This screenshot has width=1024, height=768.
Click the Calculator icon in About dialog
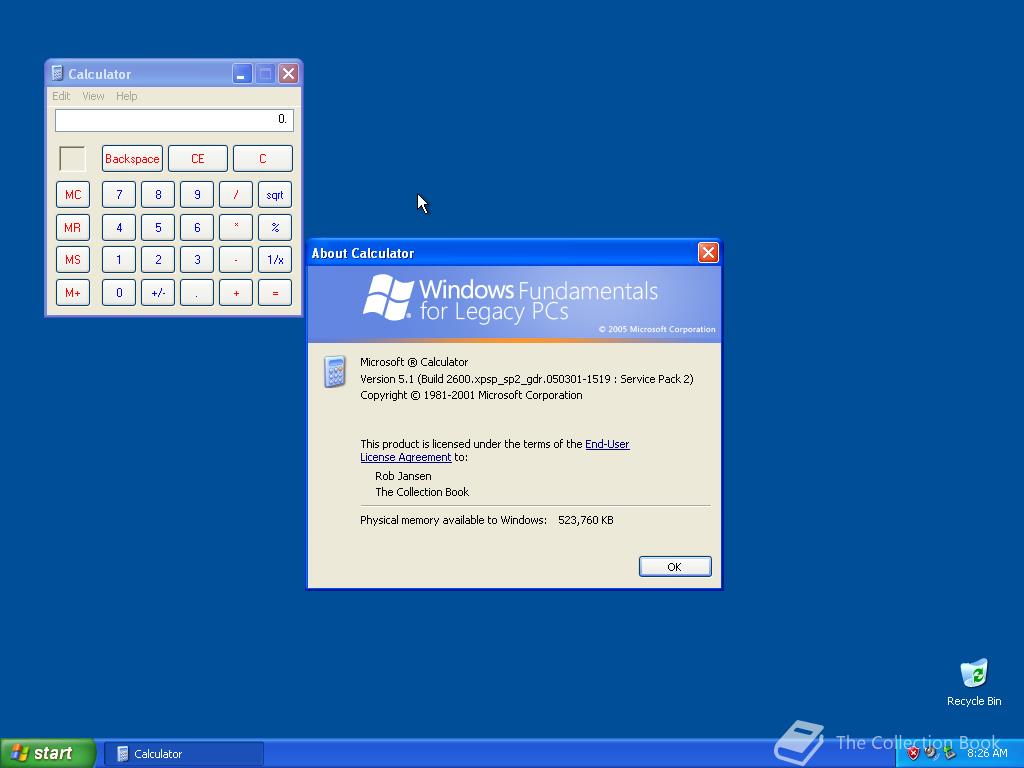pyautogui.click(x=335, y=372)
